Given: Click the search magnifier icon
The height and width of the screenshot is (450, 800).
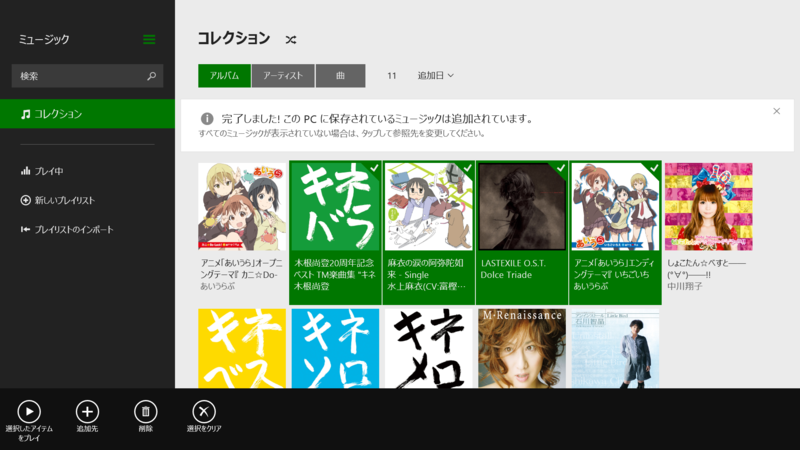Looking at the screenshot, I should click(152, 76).
